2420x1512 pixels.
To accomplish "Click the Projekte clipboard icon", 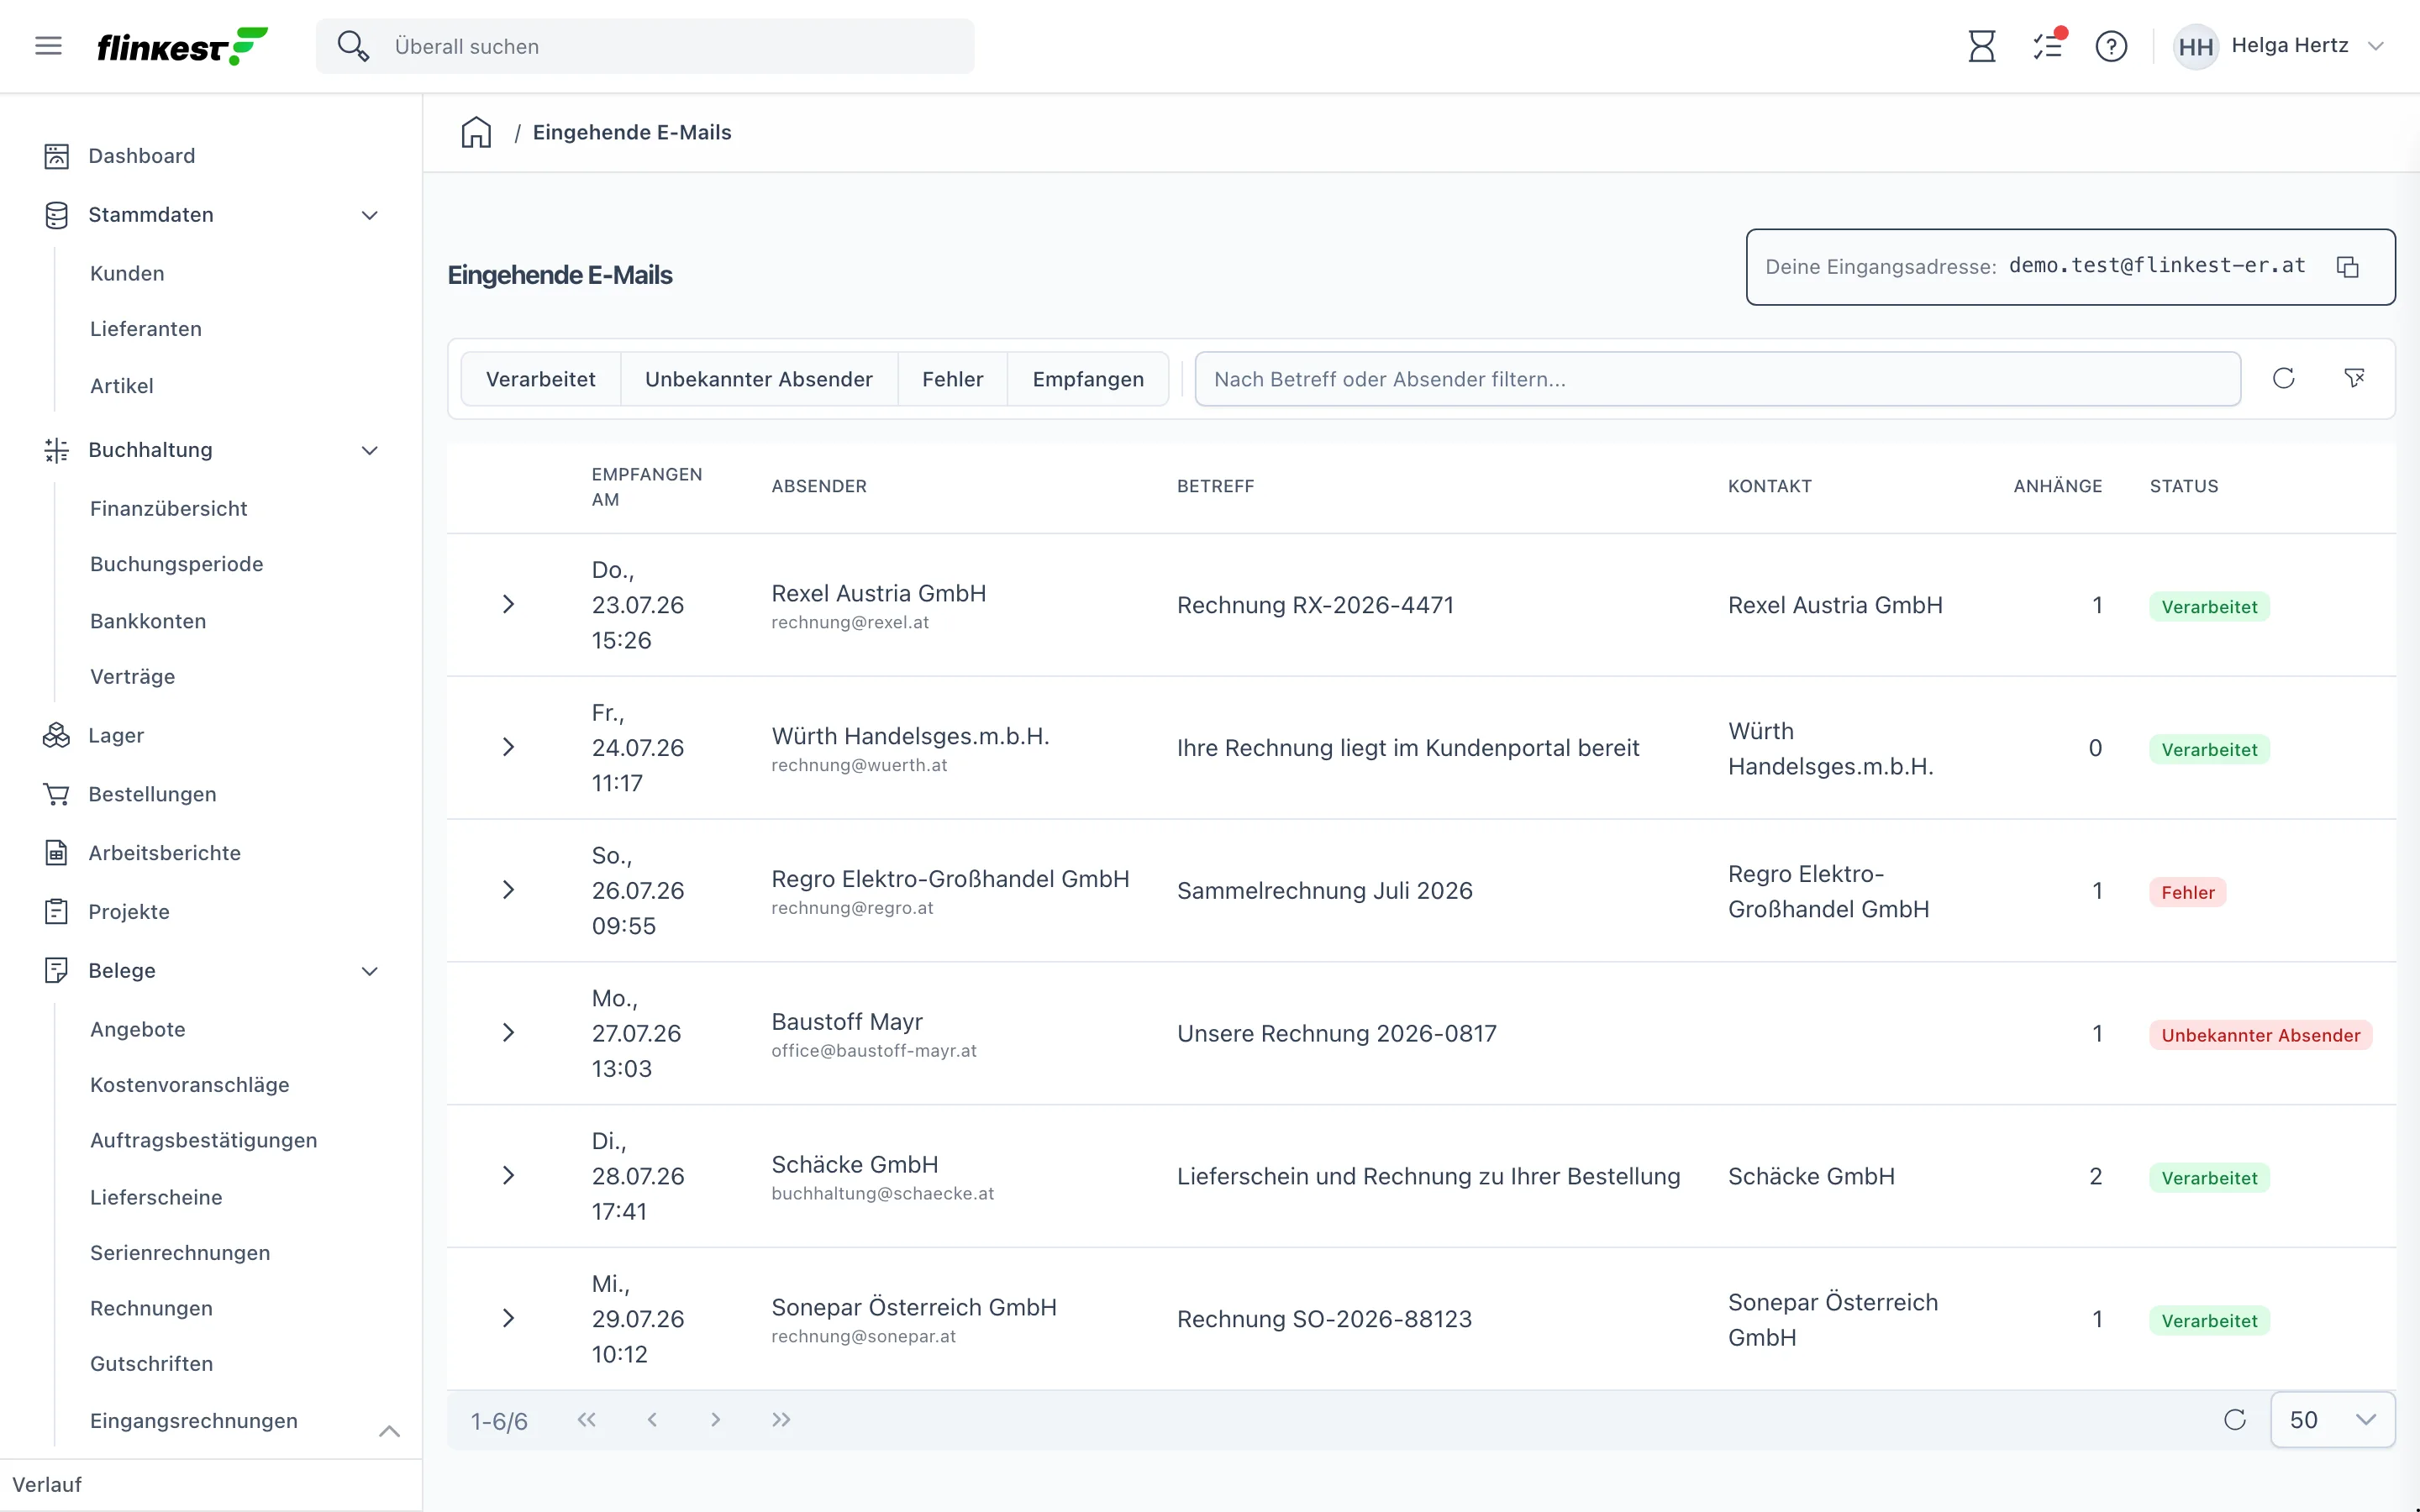I will point(57,912).
